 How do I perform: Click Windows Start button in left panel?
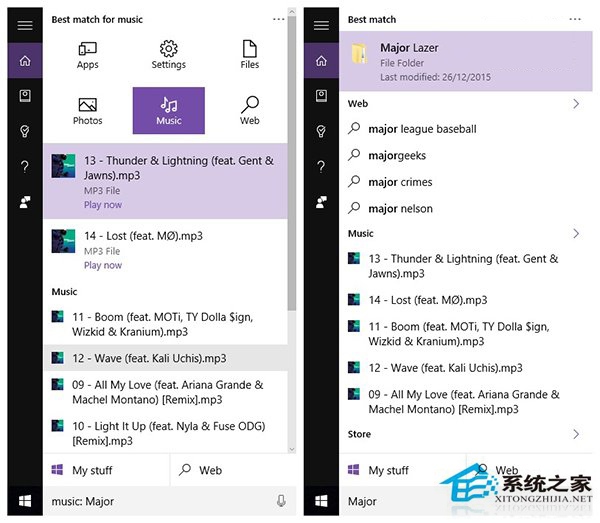click(25, 500)
